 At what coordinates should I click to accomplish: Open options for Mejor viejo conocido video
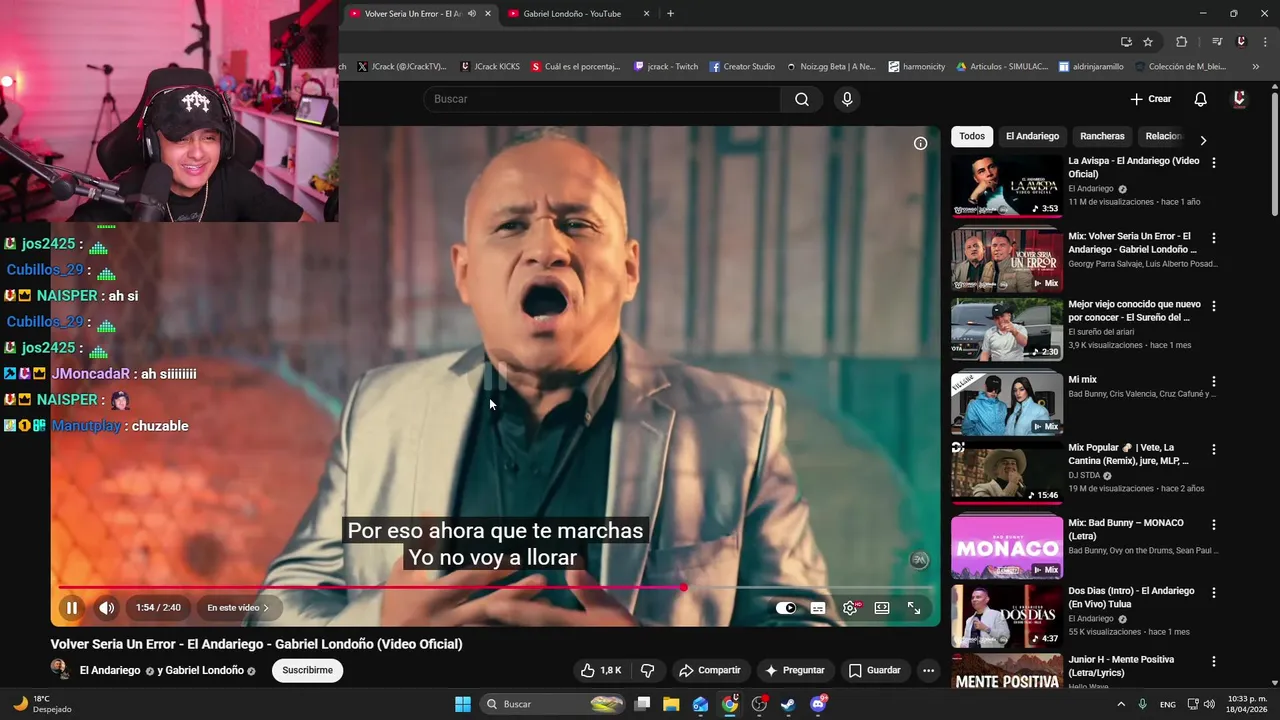point(1214,305)
